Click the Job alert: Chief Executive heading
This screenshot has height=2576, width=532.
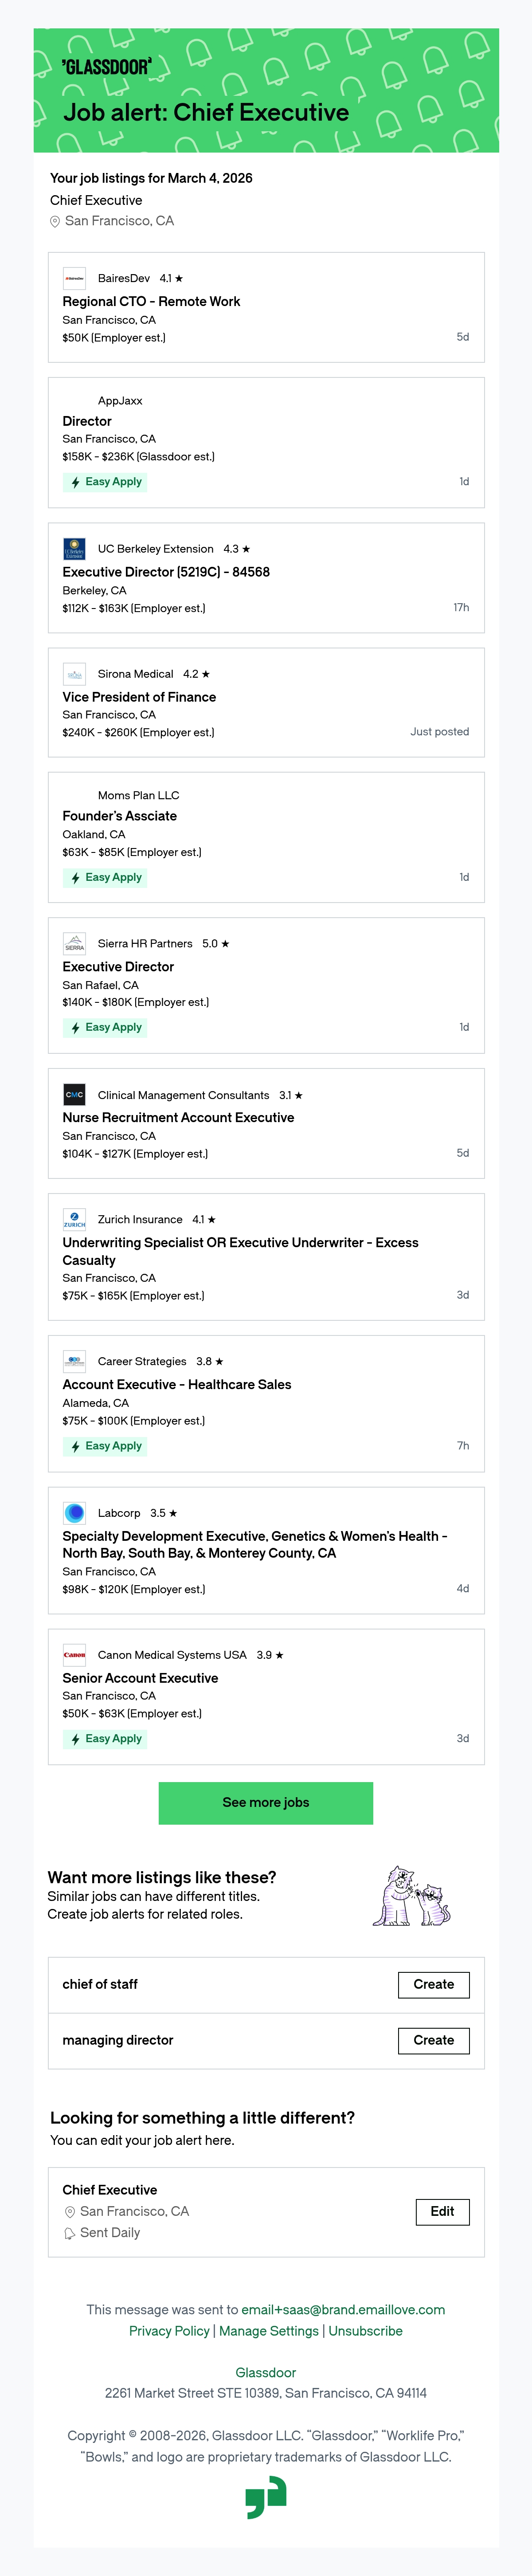[206, 113]
